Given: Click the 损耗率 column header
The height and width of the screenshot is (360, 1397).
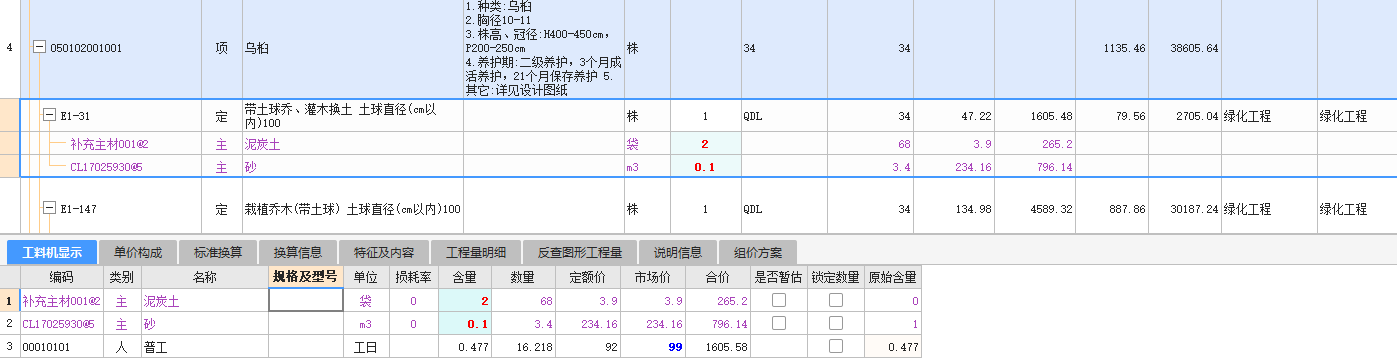Looking at the screenshot, I should pos(413,276).
